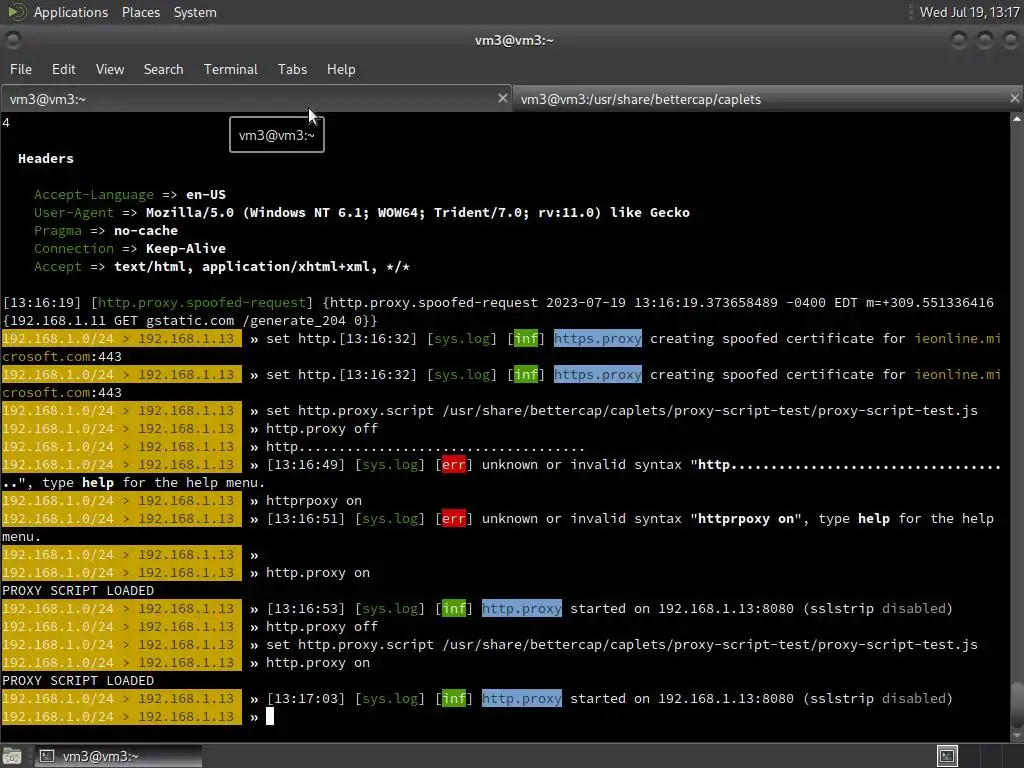Open the terminal File menu

point(20,69)
